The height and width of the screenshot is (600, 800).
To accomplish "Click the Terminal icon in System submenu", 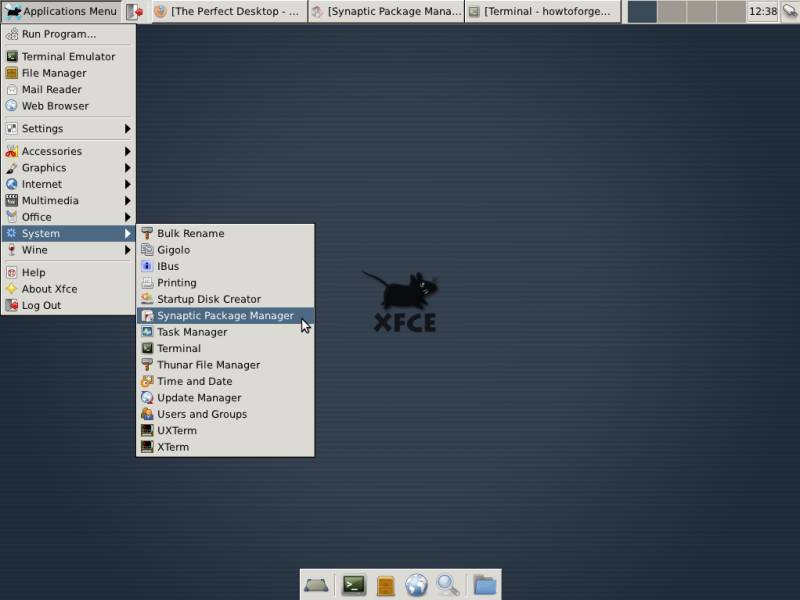I will 147,348.
